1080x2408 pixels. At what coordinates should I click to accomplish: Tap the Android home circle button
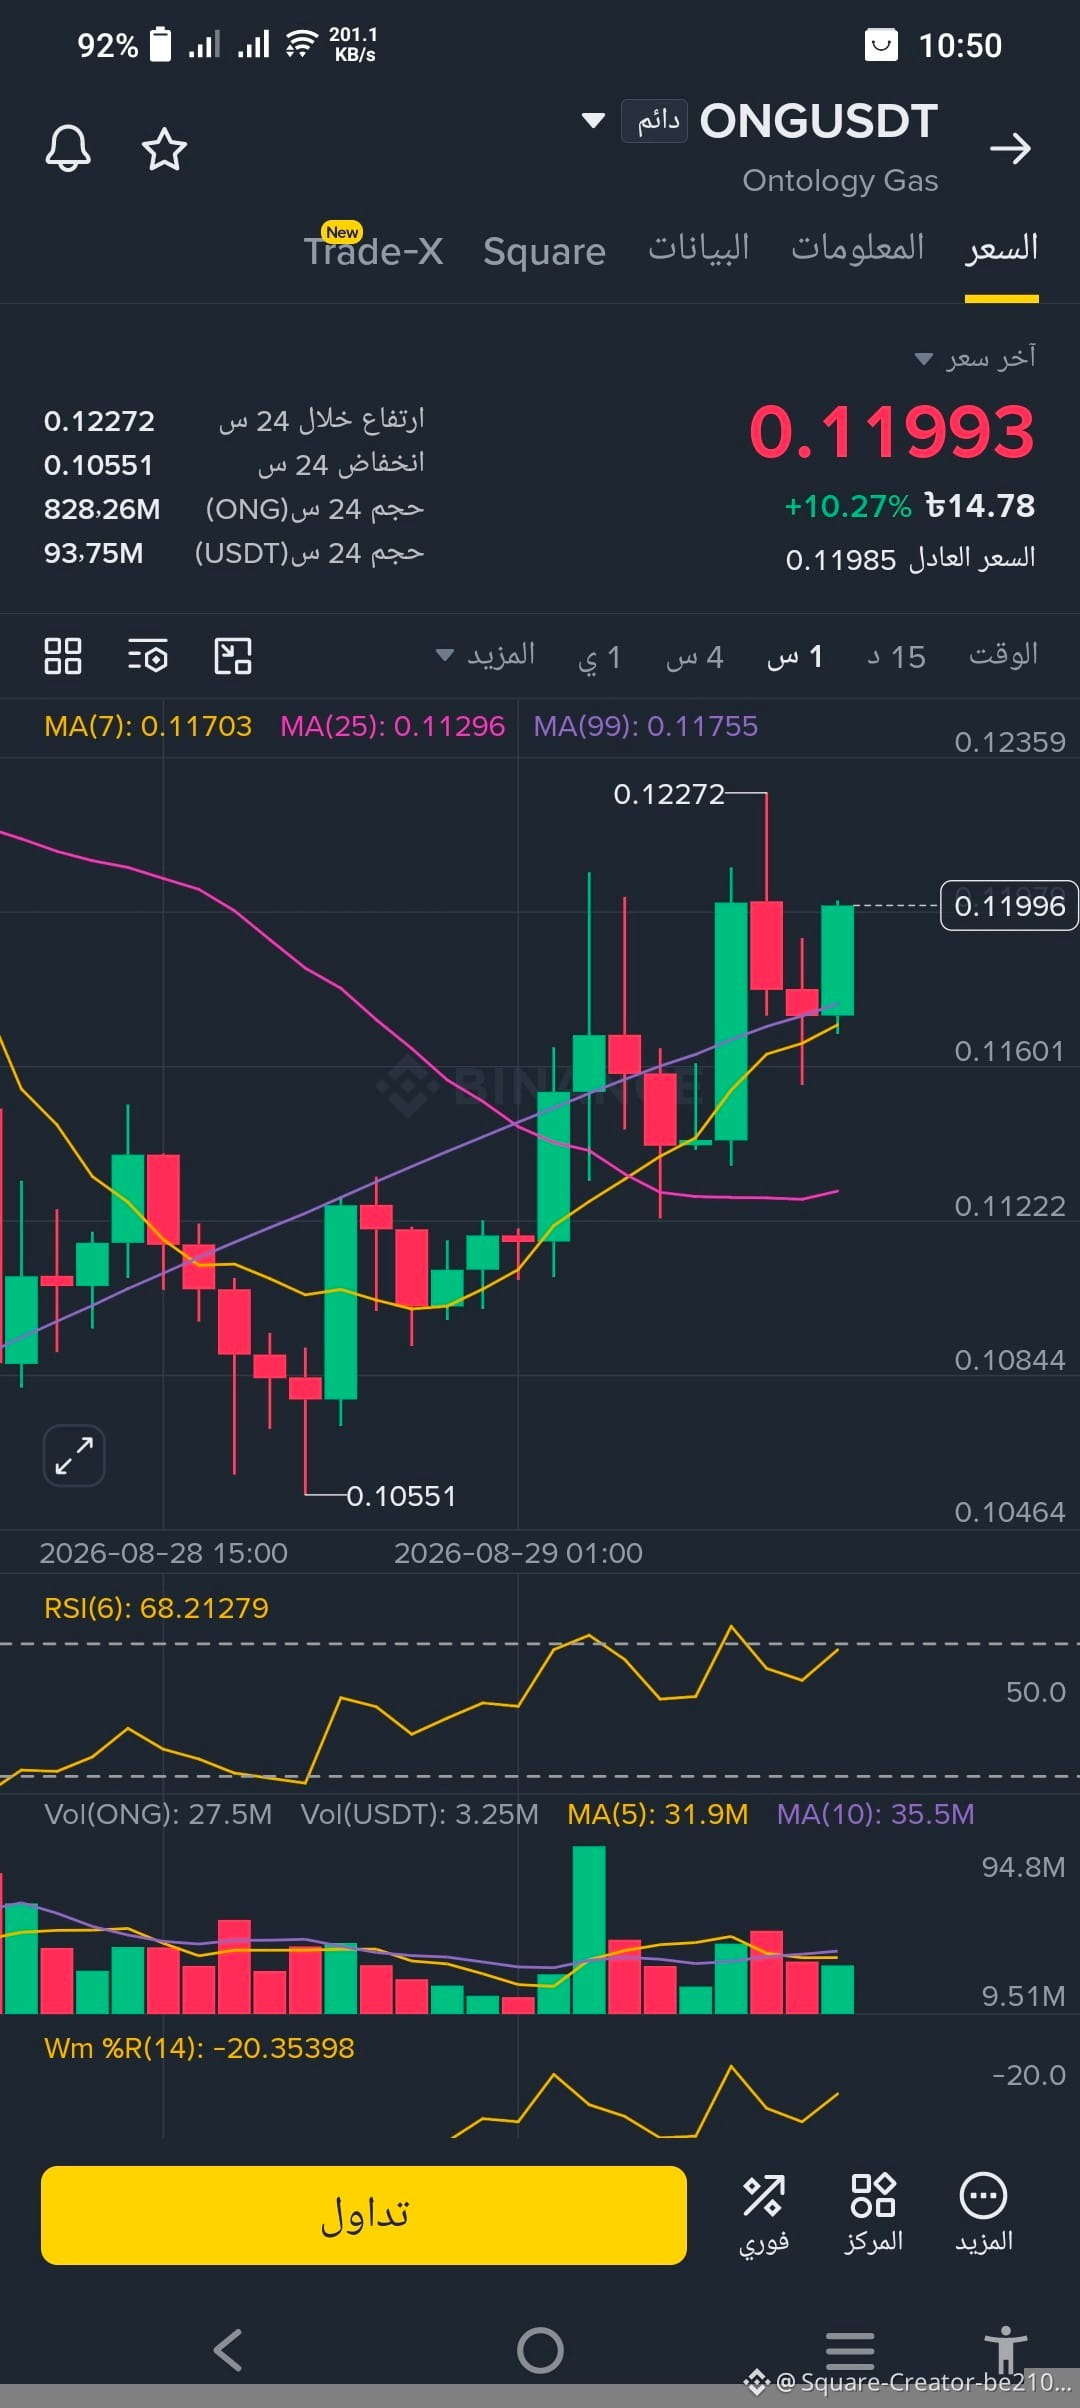pyautogui.click(x=540, y=2350)
